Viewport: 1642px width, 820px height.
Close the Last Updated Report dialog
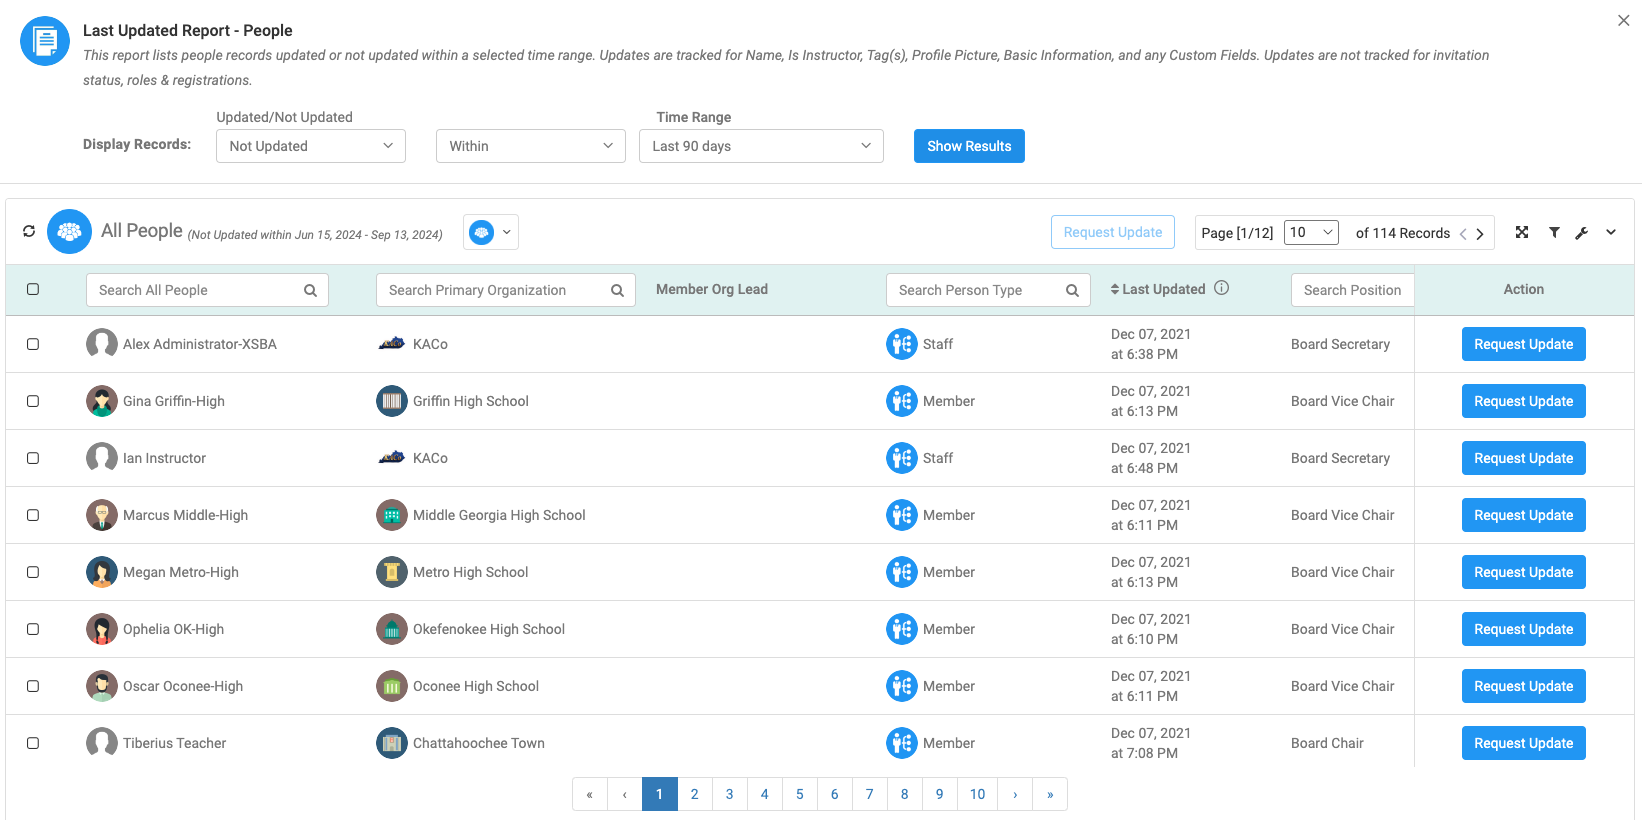pyautogui.click(x=1624, y=20)
